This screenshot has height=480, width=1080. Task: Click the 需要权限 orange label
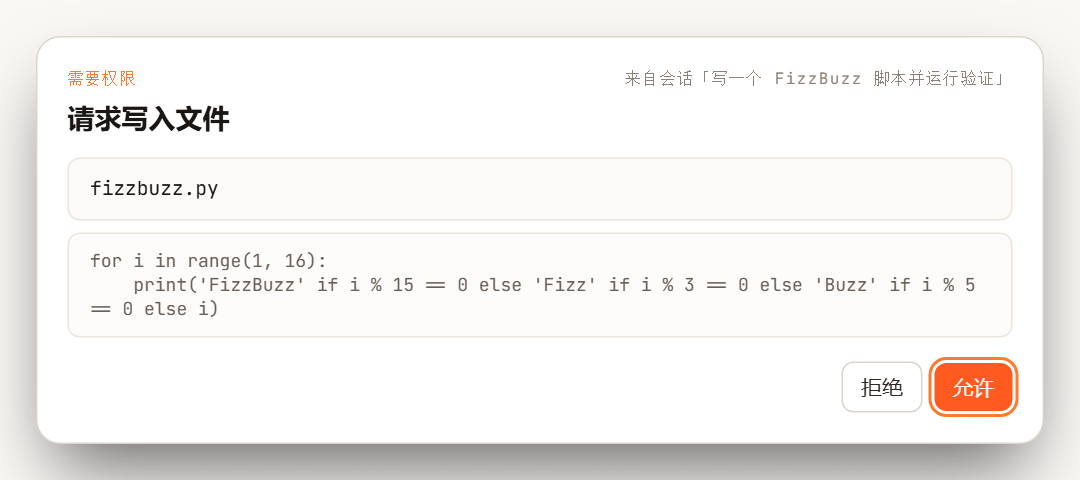tap(102, 79)
